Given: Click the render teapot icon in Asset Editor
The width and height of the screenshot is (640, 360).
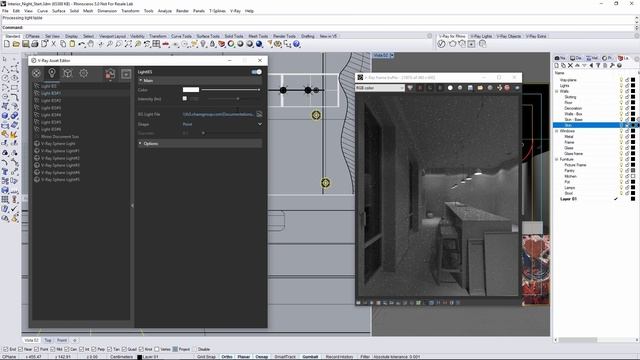Looking at the screenshot, I should pyautogui.click(x=110, y=73).
